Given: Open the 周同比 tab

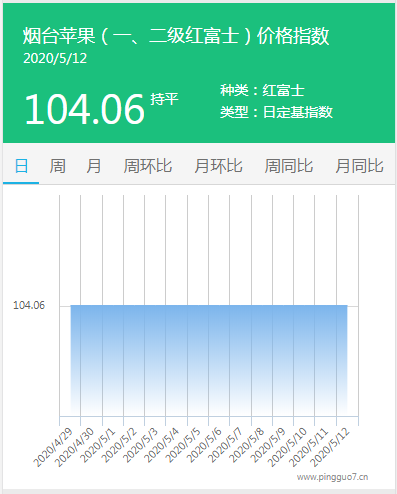Looking at the screenshot, I should coord(289,166).
